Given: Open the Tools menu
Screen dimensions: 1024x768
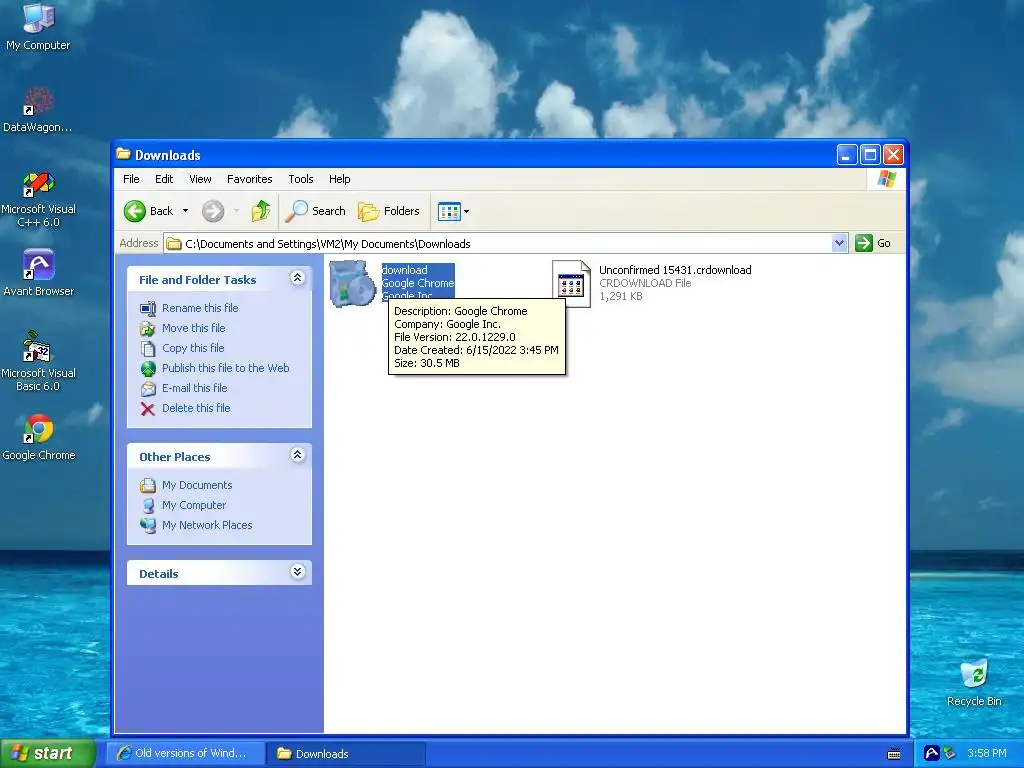Looking at the screenshot, I should (x=300, y=179).
